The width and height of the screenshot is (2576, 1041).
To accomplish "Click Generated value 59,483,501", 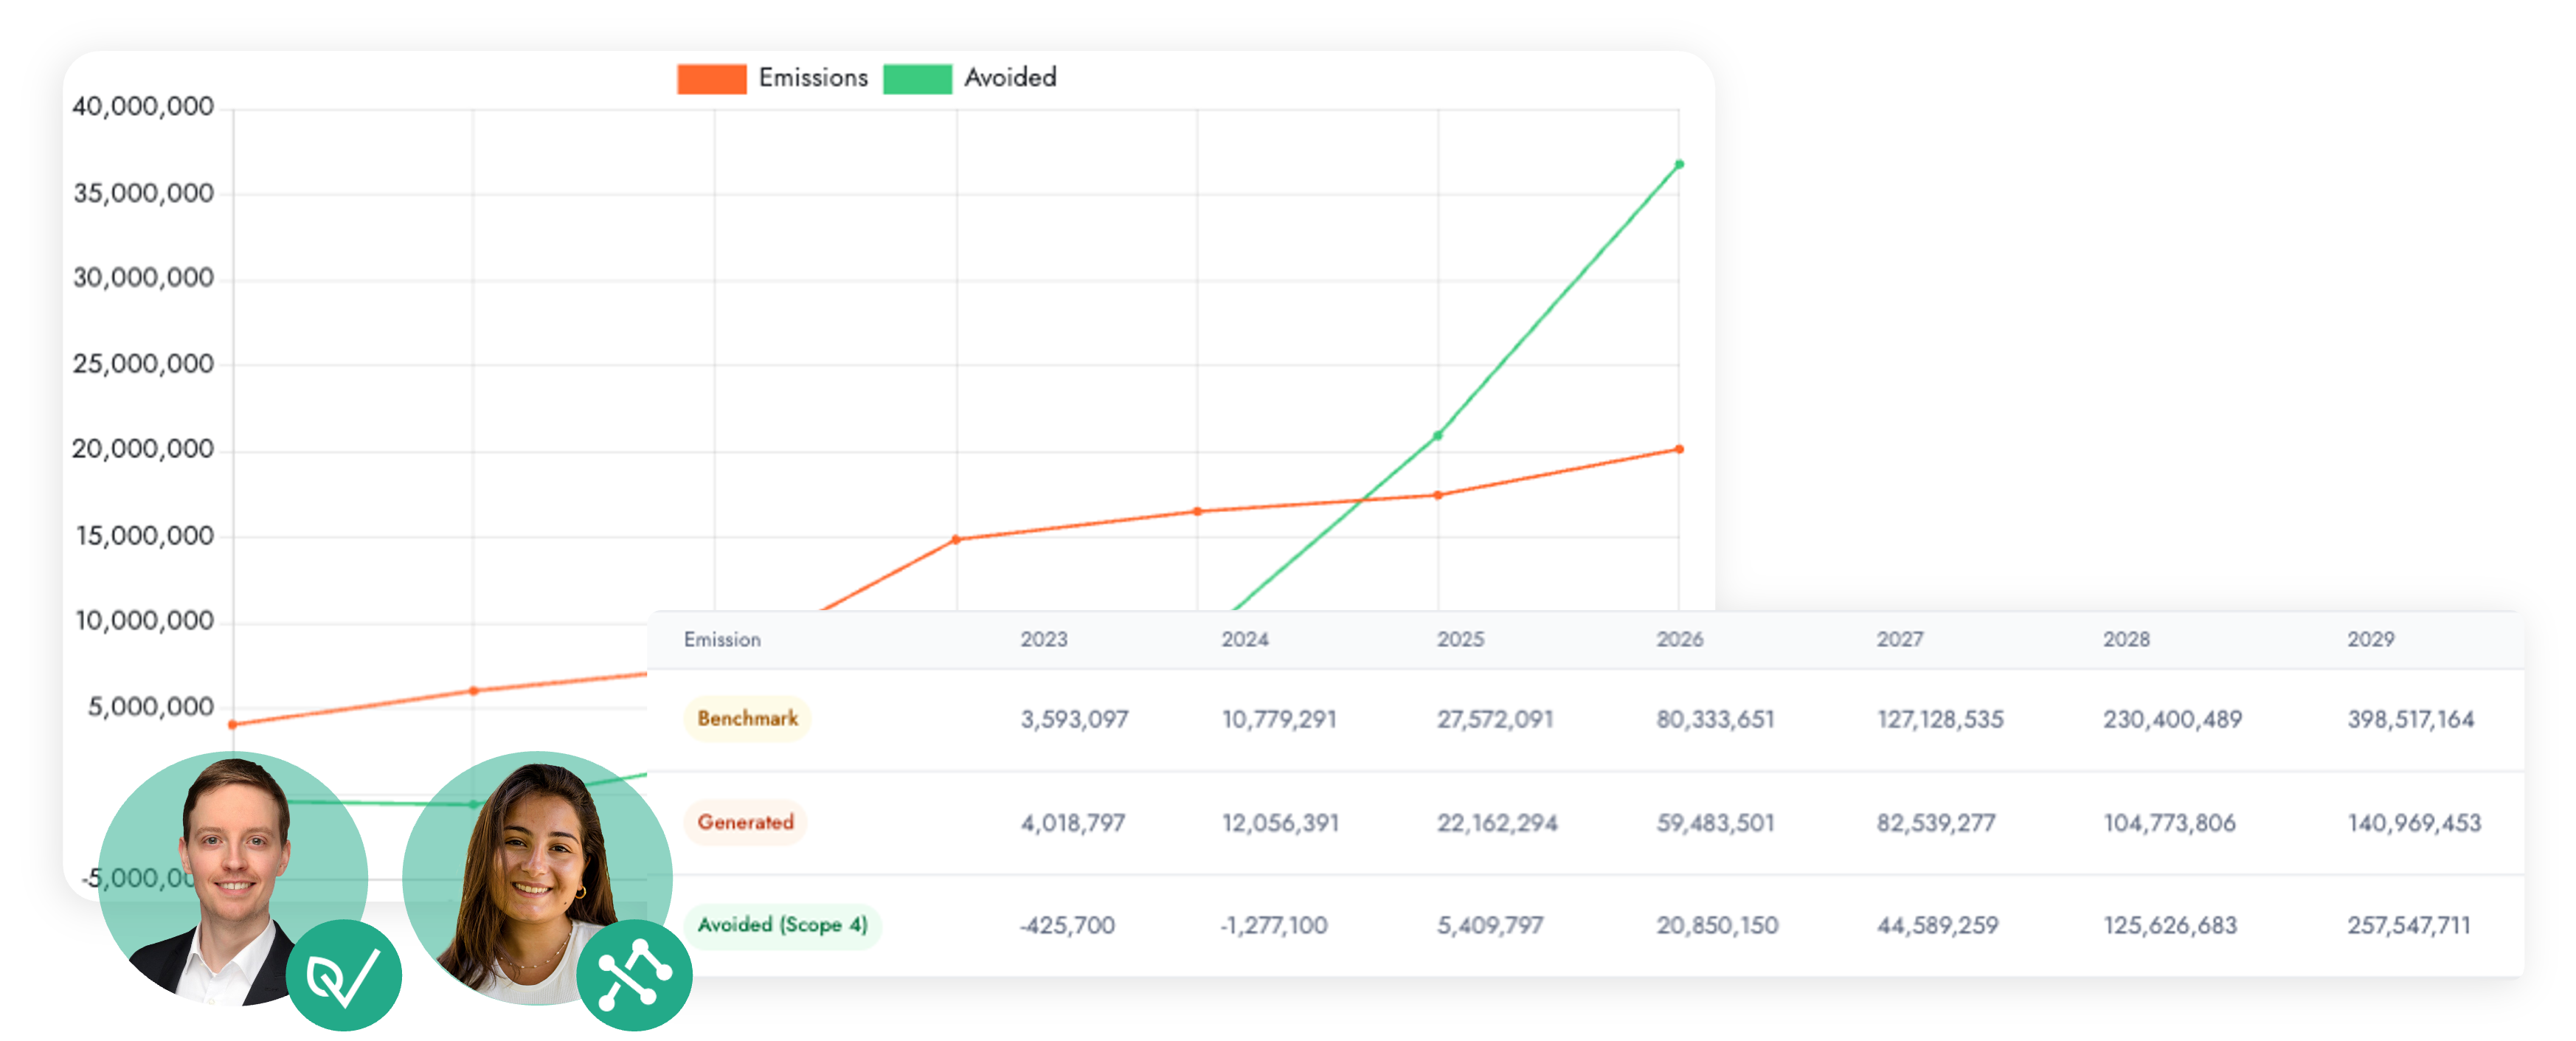I will 1715,824.
